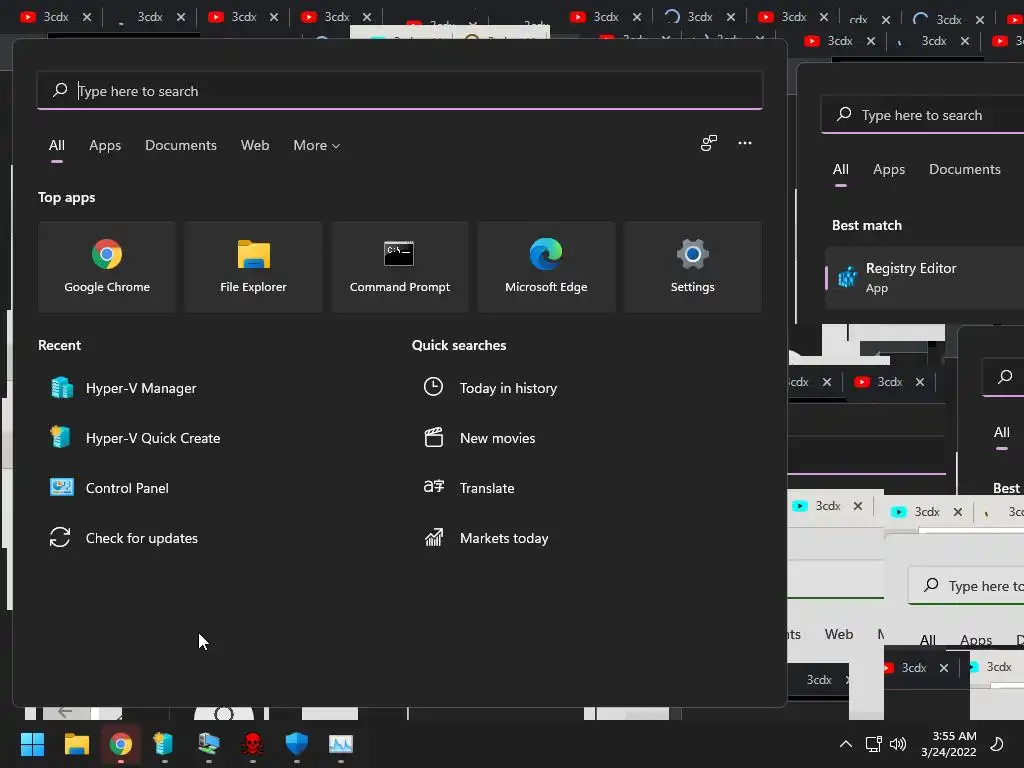Viewport: 1024px width, 768px height.
Task: Click the background window search field
Action: pyautogui.click(x=922, y=115)
